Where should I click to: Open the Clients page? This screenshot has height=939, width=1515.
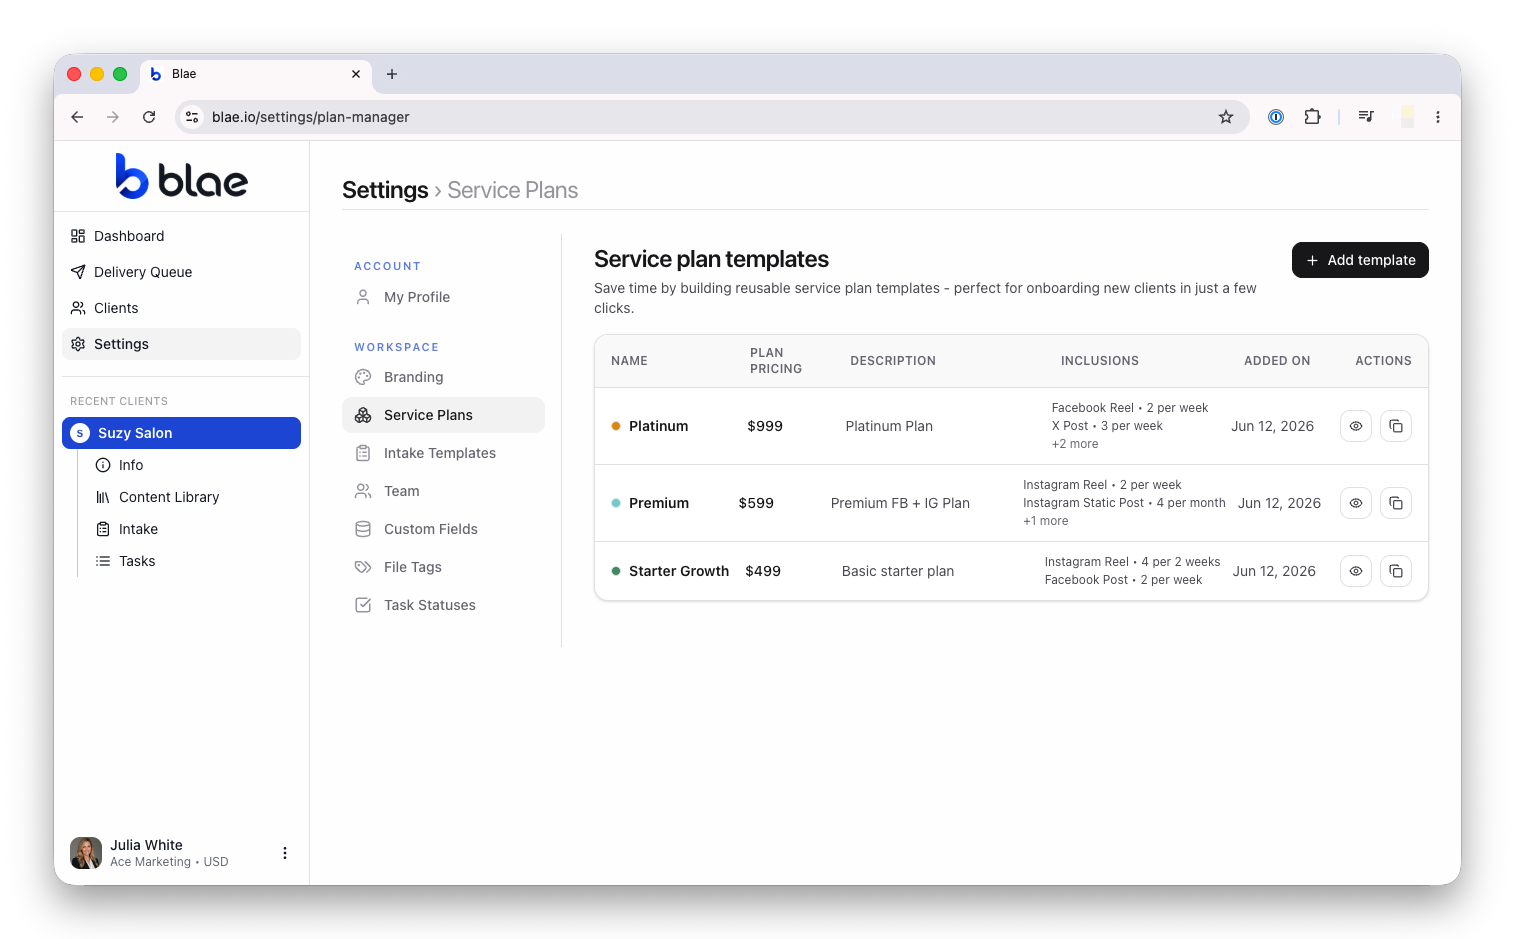pos(181,308)
